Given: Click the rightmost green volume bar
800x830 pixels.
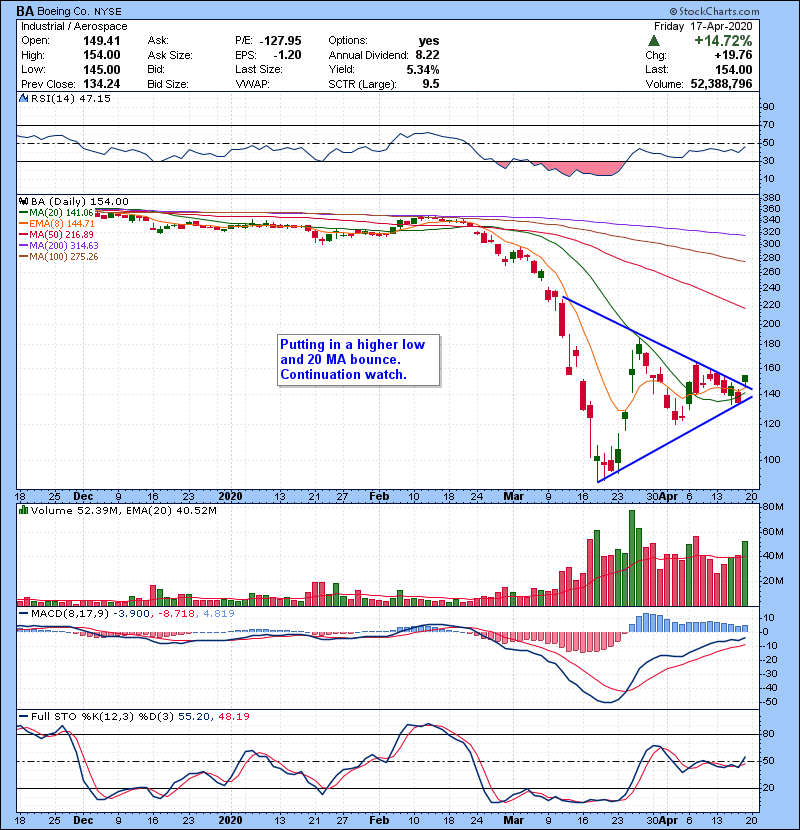Looking at the screenshot, I should 745,573.
